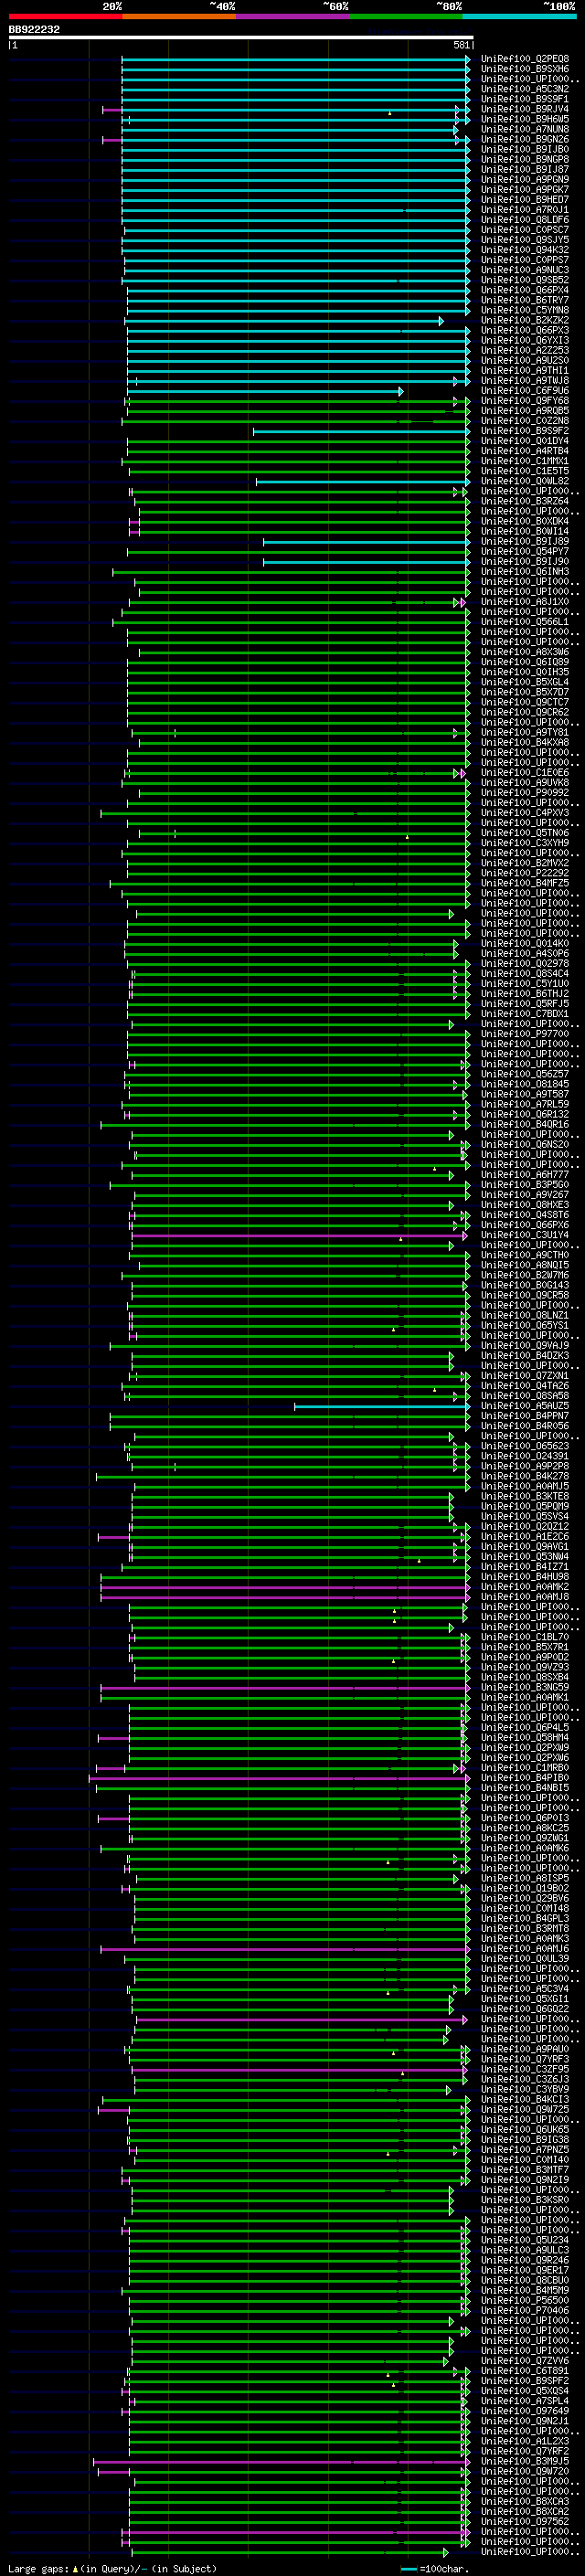Click the red 20% identity scale segment
This screenshot has width=585, height=2576.
(x=65, y=16)
